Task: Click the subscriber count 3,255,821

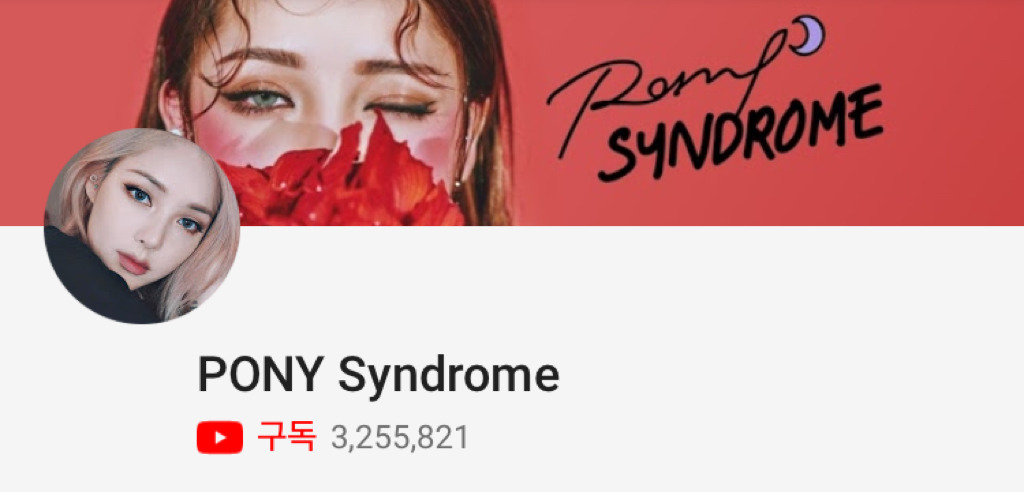Action: (400, 438)
